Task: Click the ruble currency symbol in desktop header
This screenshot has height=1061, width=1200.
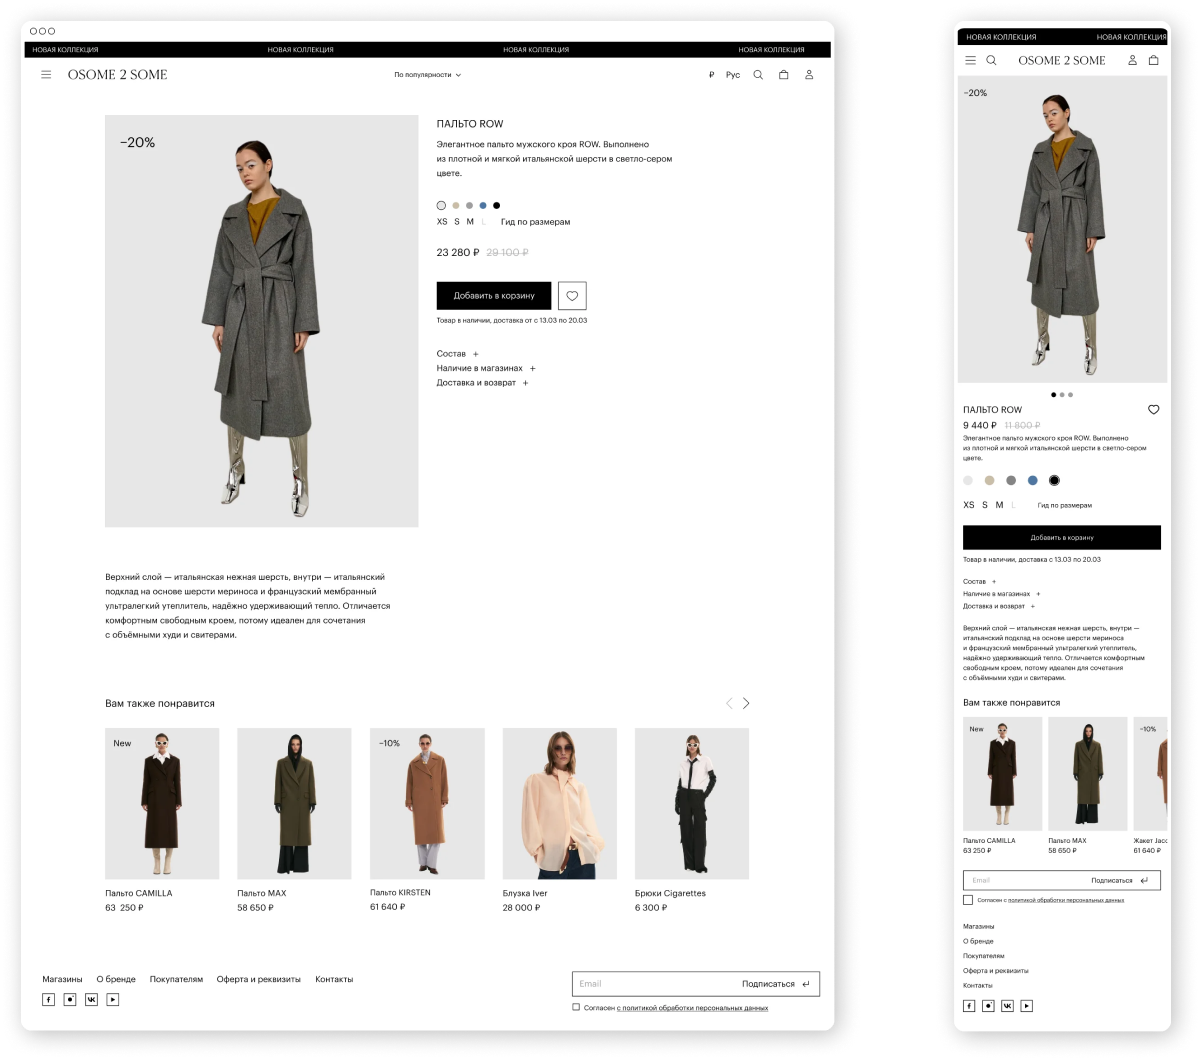Action: click(x=711, y=75)
